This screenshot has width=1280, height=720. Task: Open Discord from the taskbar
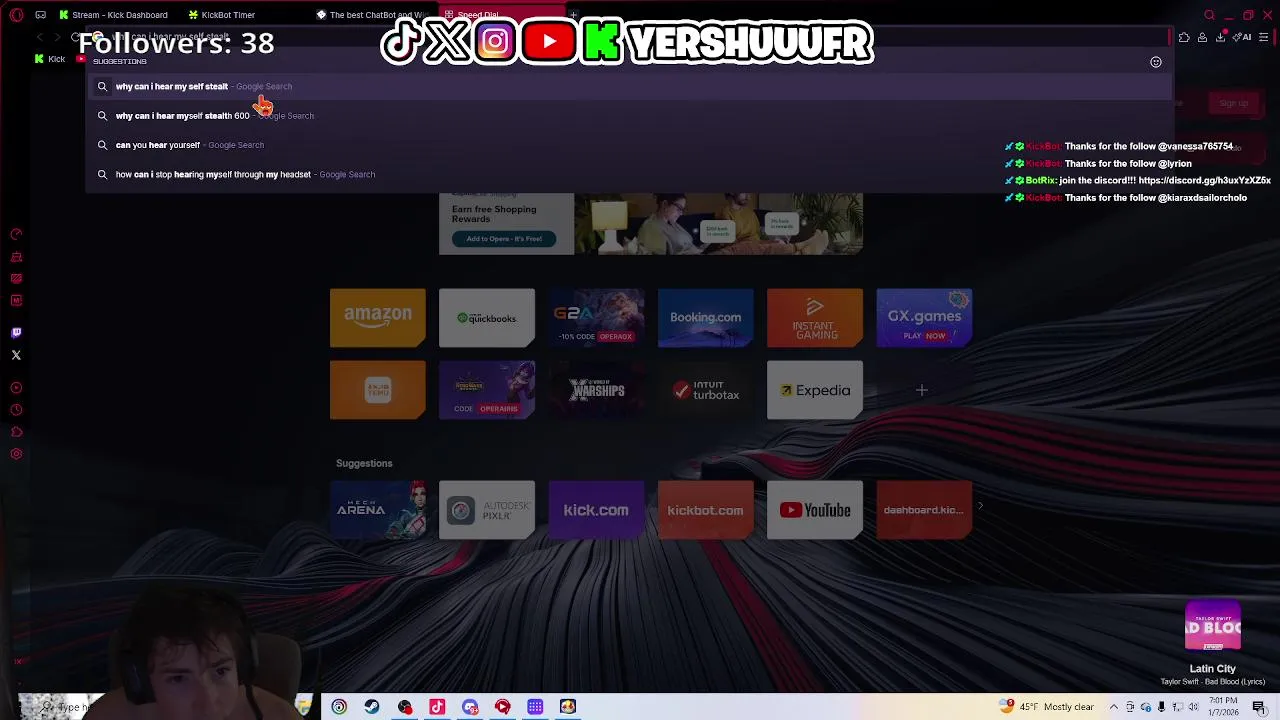(x=470, y=707)
